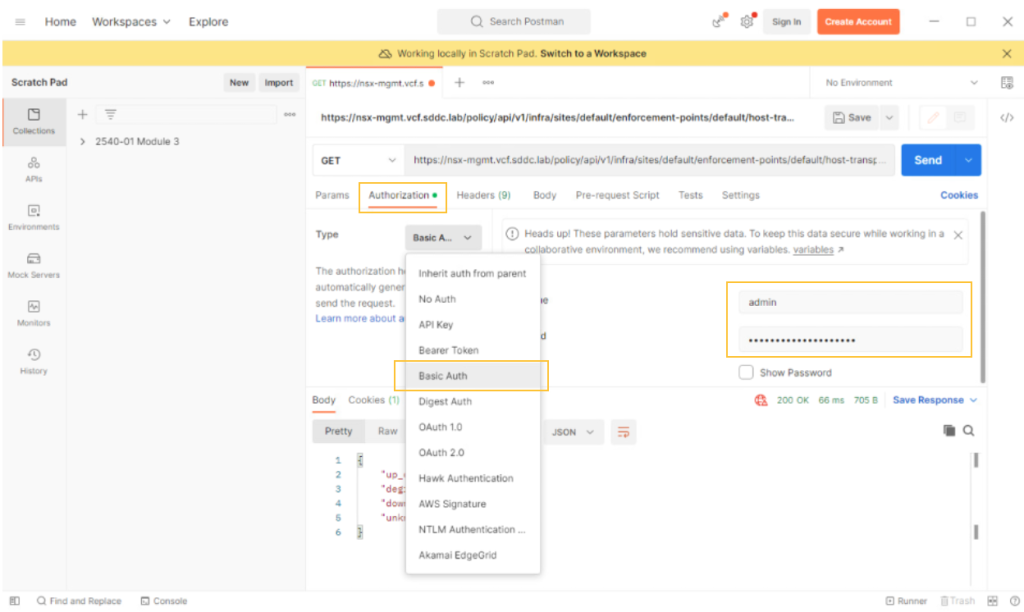
Task: Toggle wrap lines icon in response
Action: (623, 432)
